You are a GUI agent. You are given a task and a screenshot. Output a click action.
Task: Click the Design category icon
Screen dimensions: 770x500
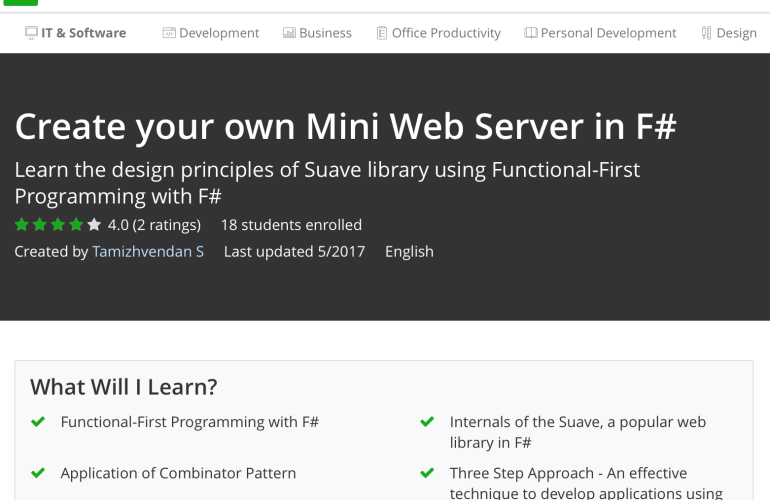coord(706,33)
